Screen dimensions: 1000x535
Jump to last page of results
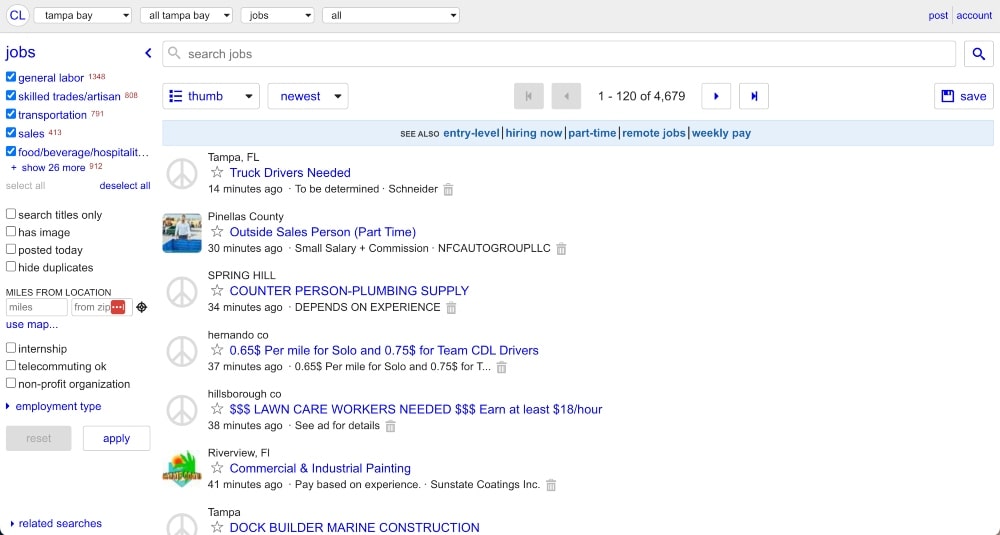coord(754,96)
